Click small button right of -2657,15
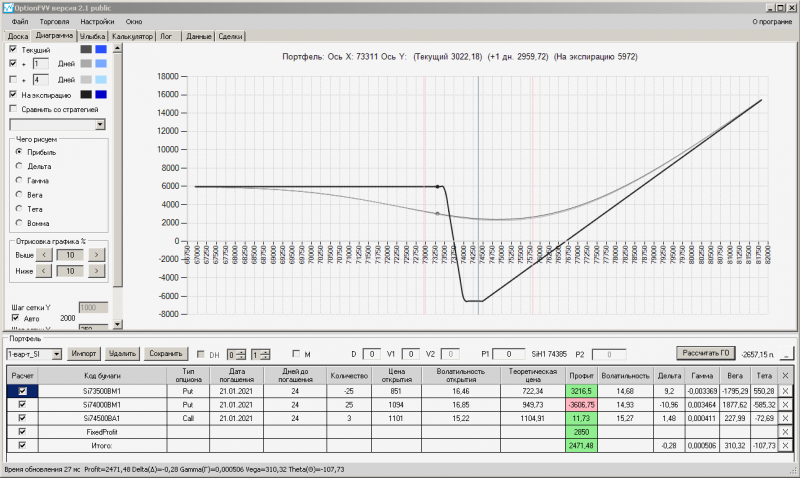The image size is (800, 478). 787,354
